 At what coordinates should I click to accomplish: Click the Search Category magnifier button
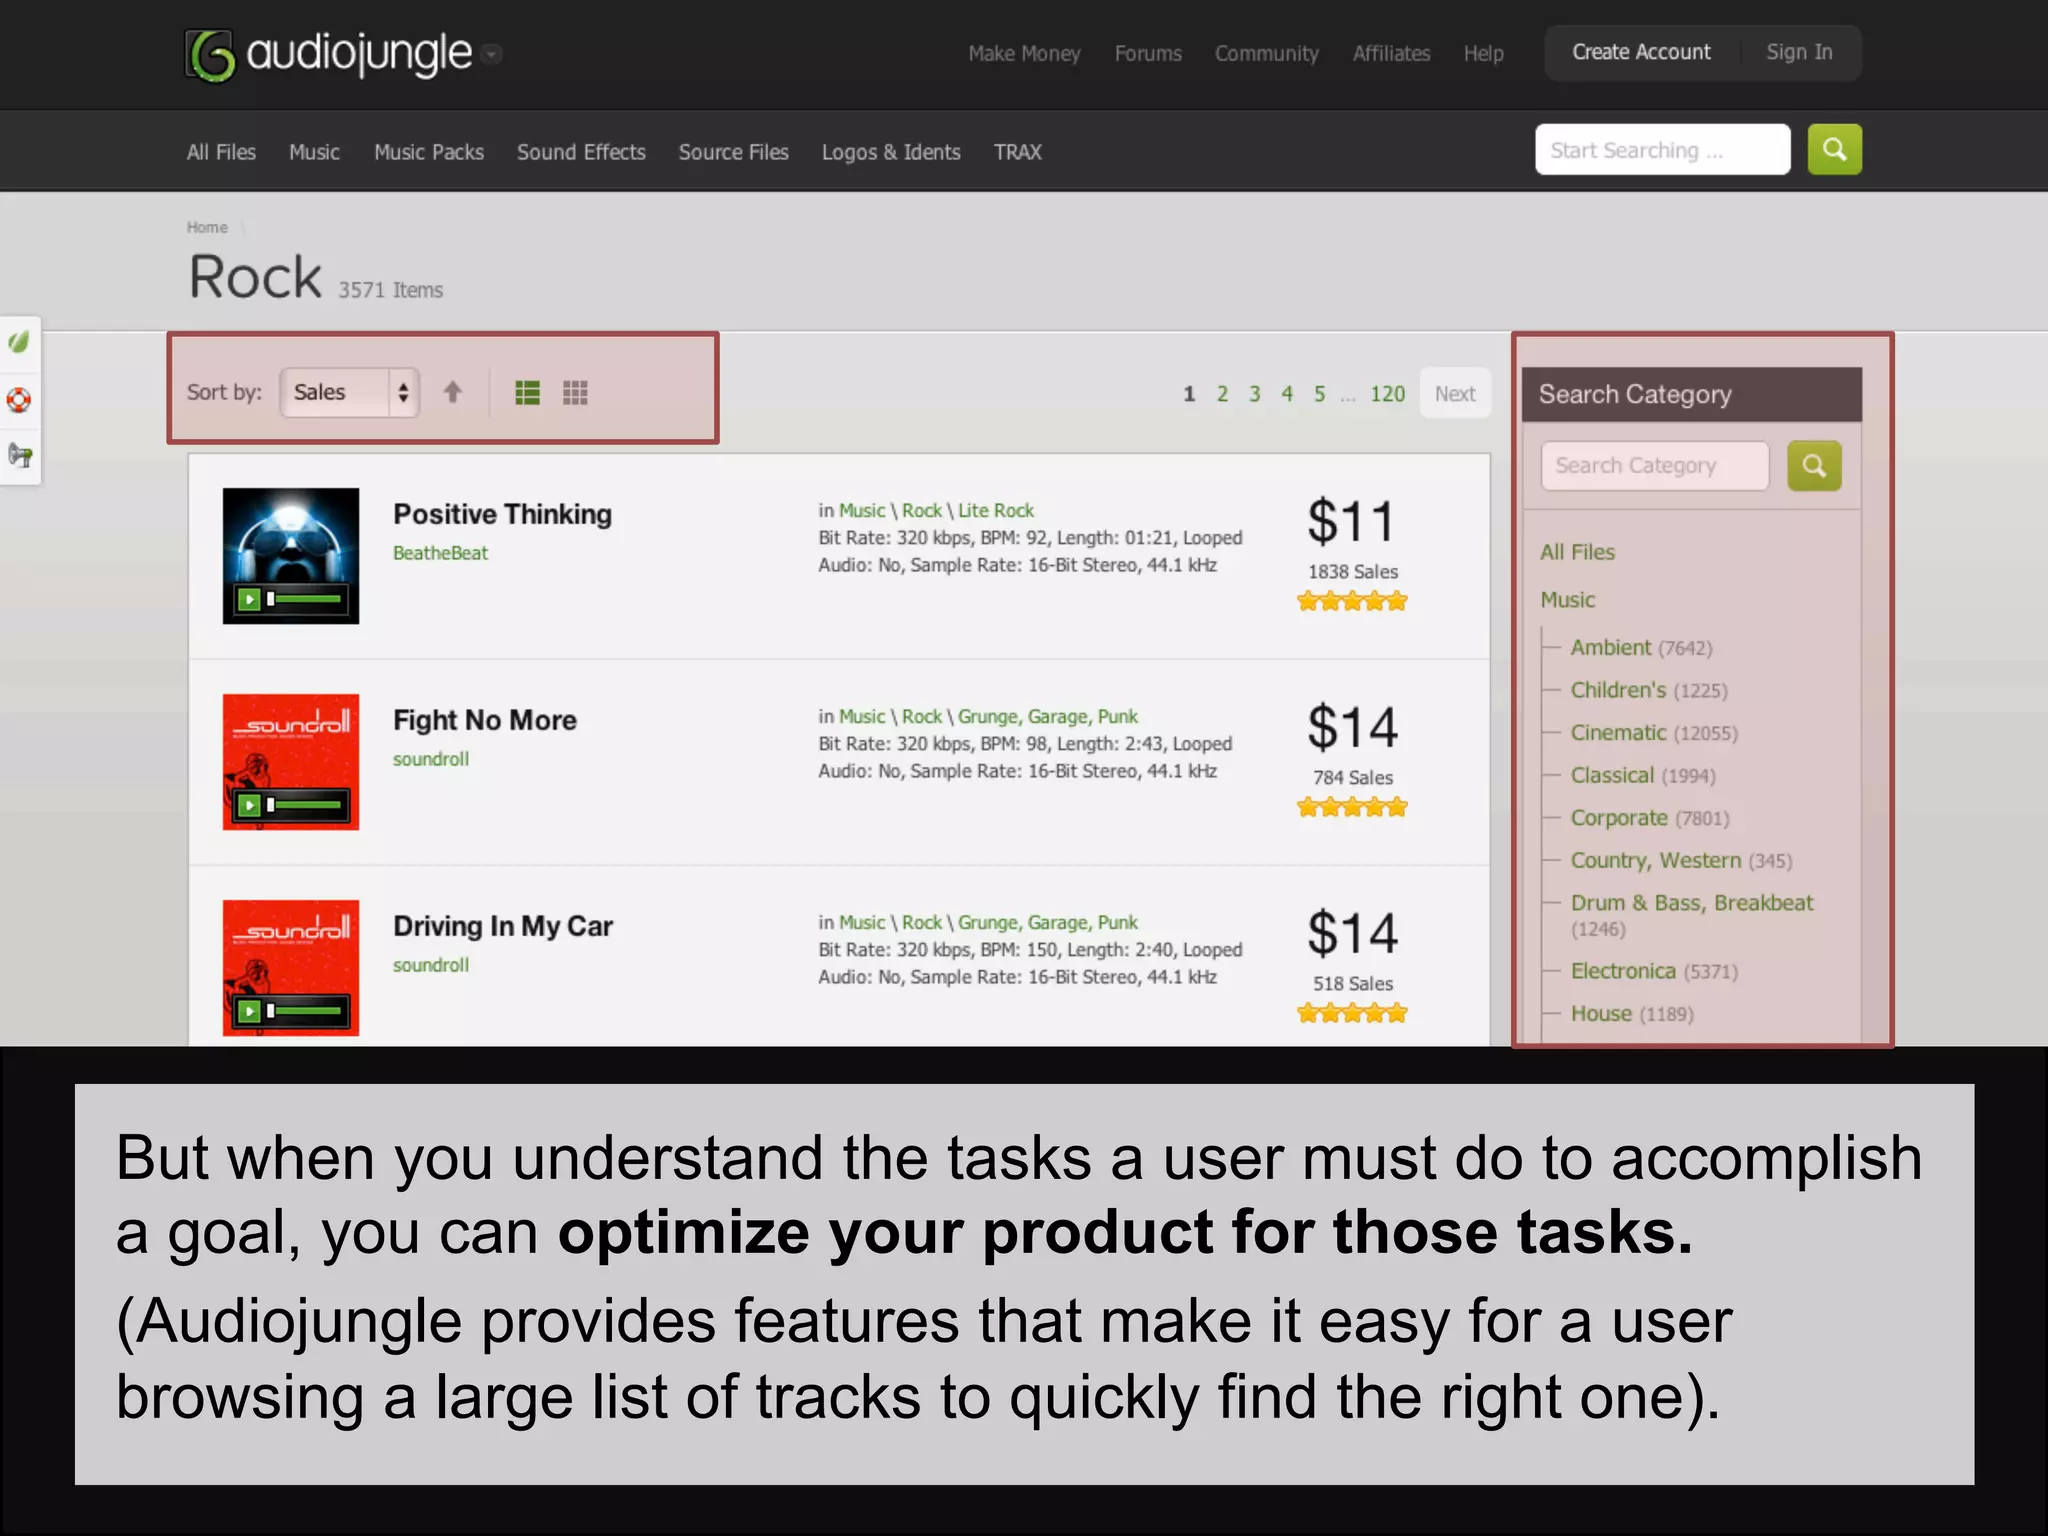[x=1814, y=466]
